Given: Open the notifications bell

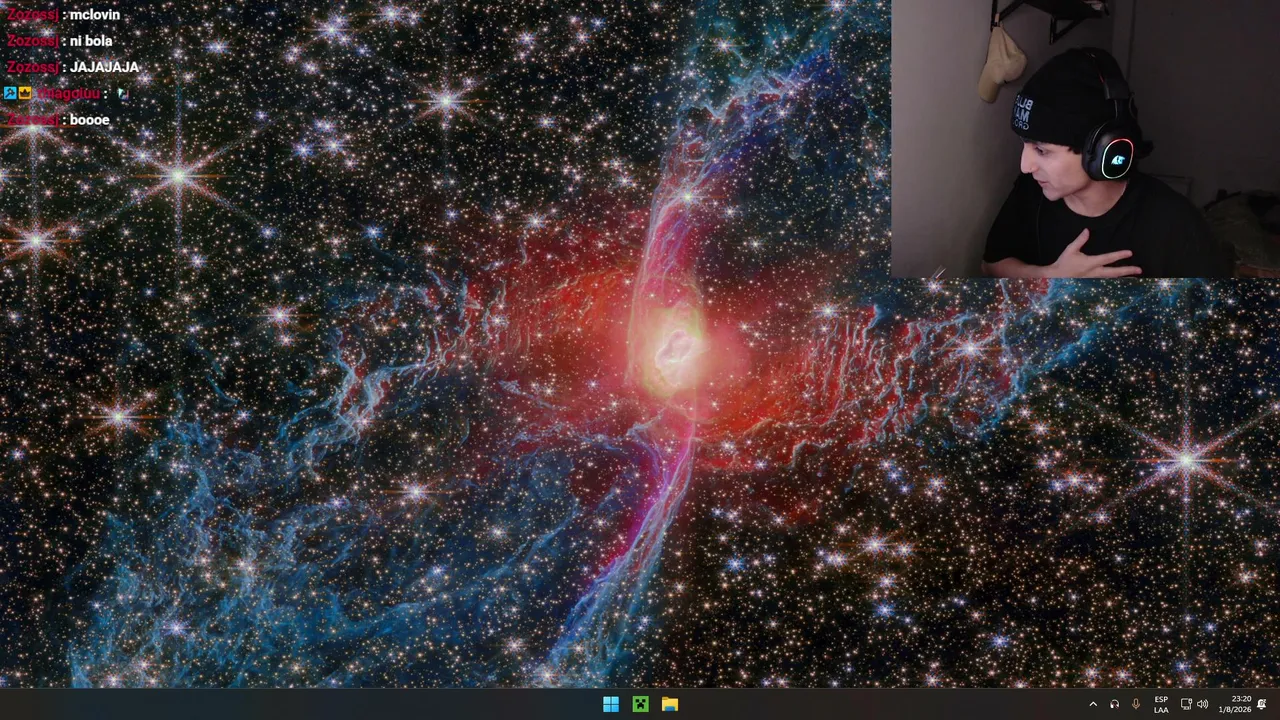Looking at the screenshot, I should (1262, 704).
